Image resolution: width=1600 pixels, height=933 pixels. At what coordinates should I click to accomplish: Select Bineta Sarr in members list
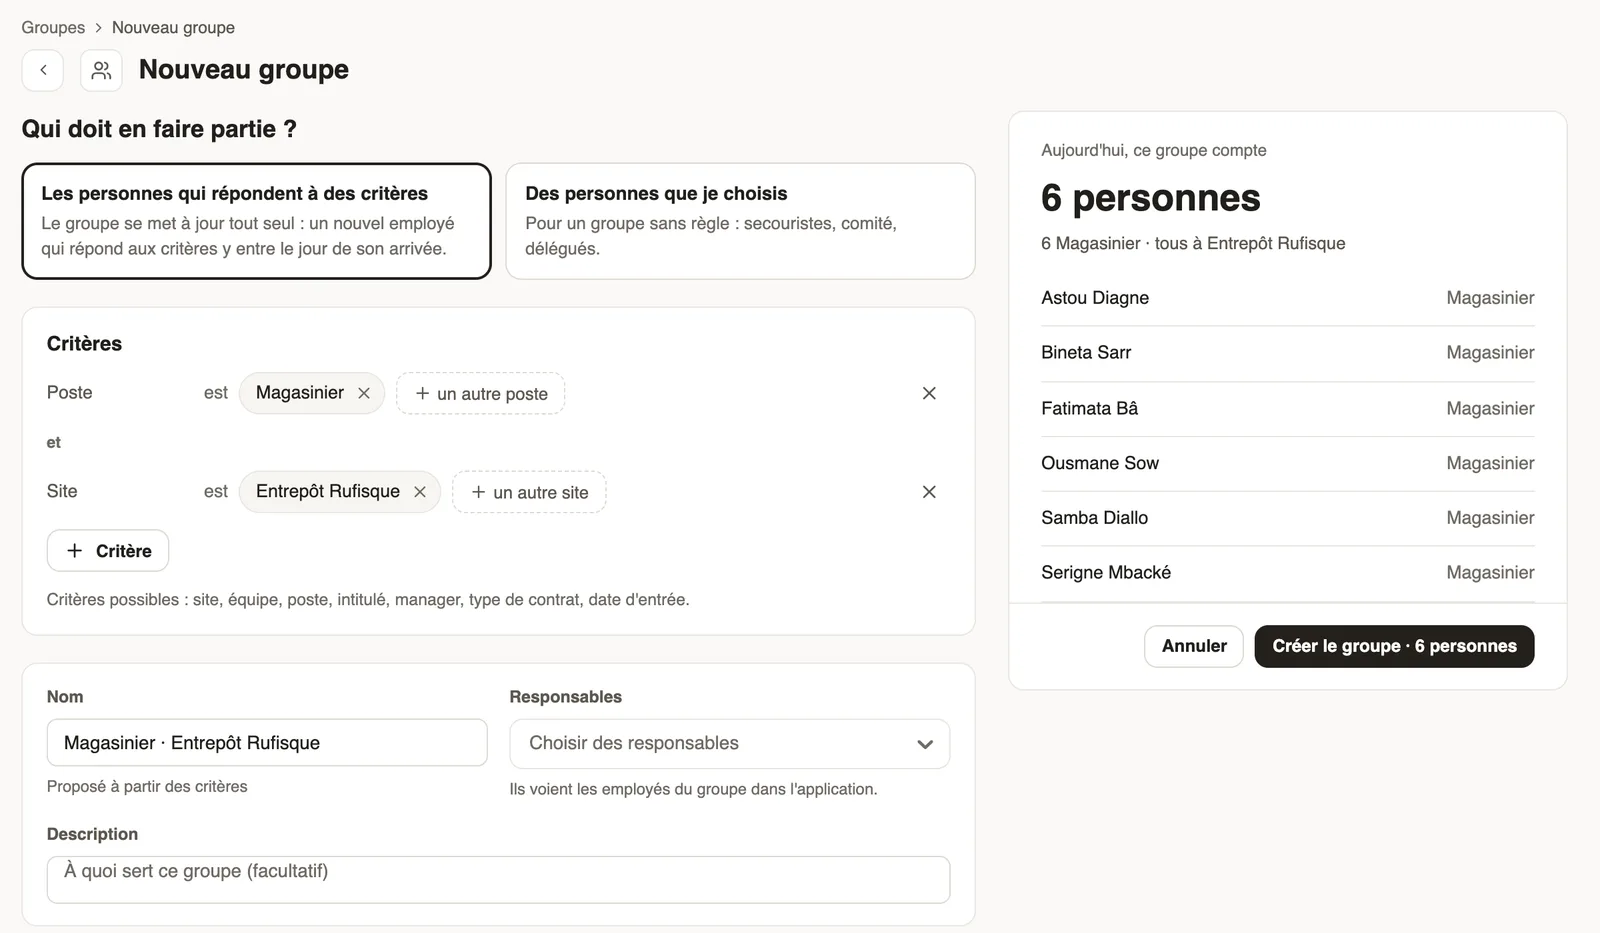(x=1288, y=353)
